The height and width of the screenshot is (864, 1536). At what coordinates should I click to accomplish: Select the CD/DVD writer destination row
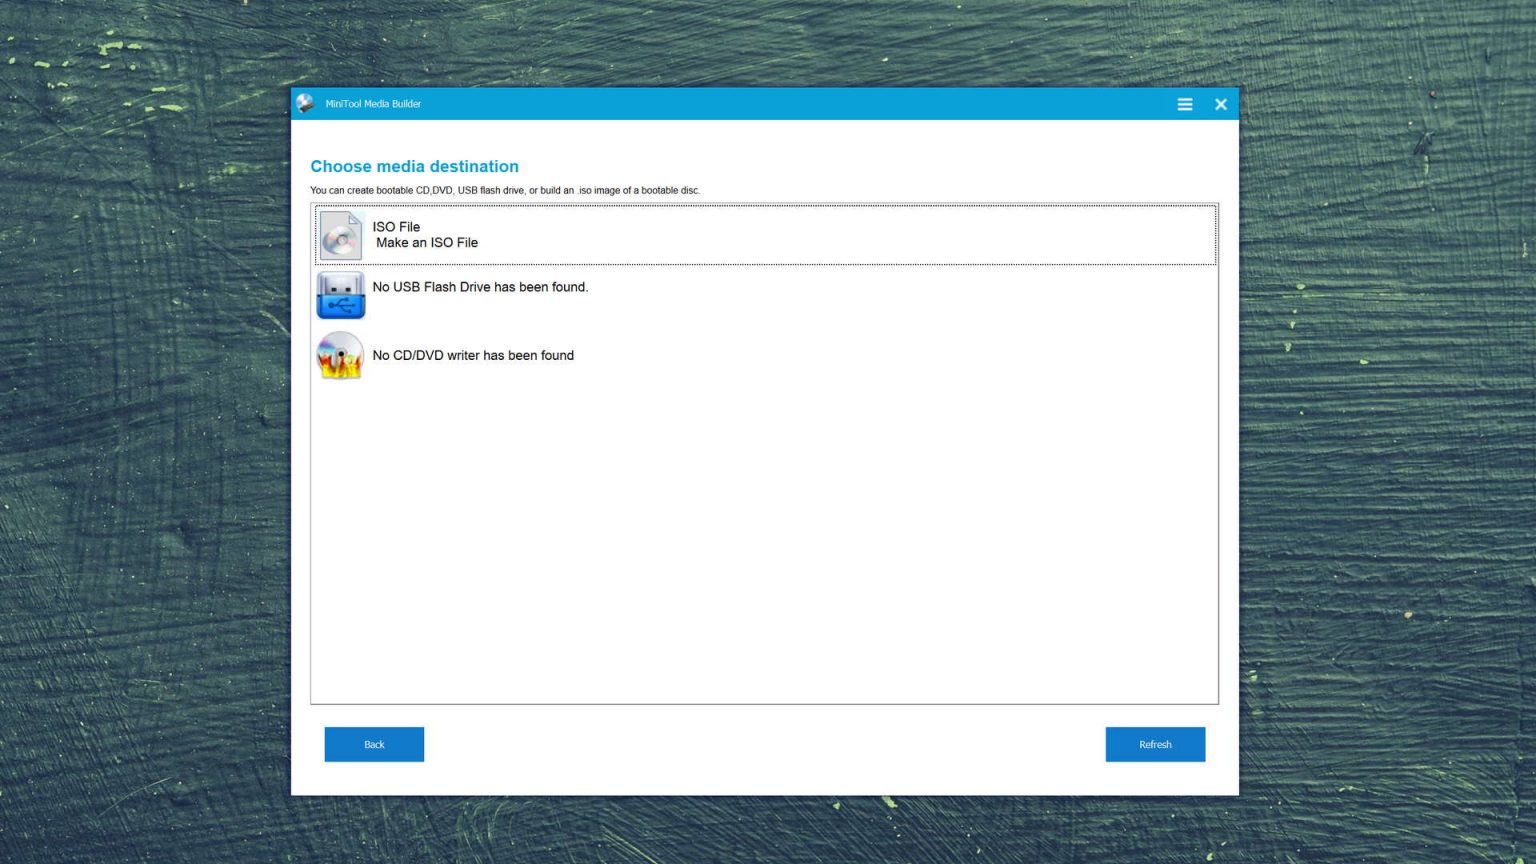click(x=700, y=355)
